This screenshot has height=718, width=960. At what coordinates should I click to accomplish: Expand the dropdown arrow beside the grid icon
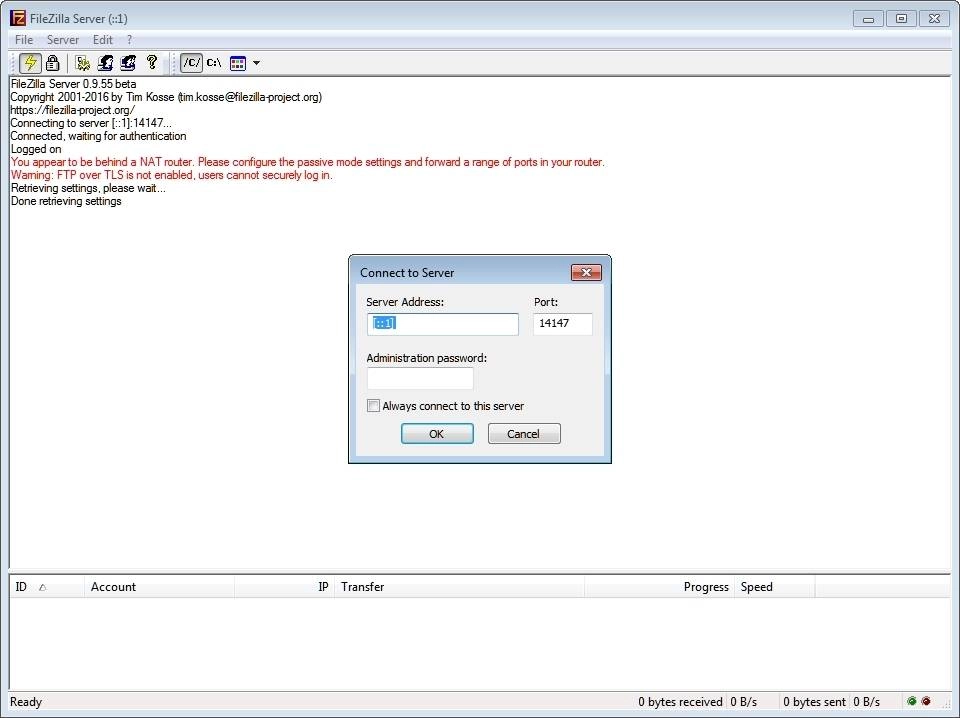(x=257, y=63)
